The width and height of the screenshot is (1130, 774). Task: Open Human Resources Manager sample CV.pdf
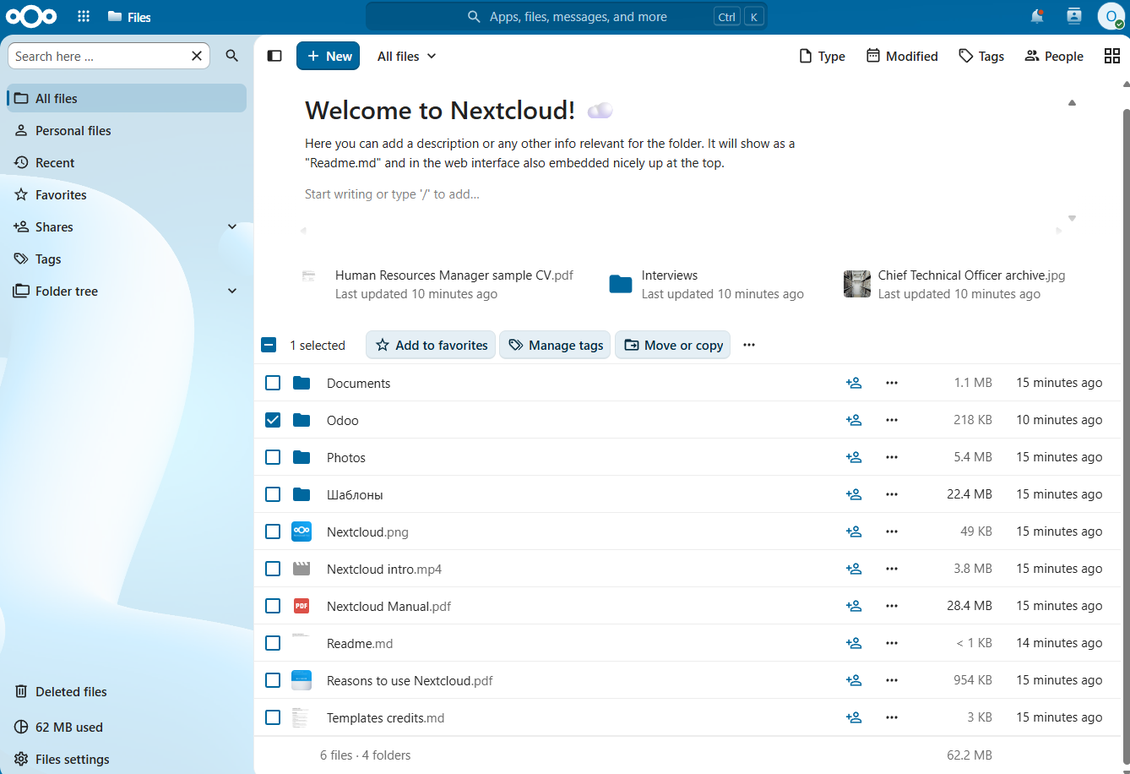pyautogui.click(x=437, y=285)
